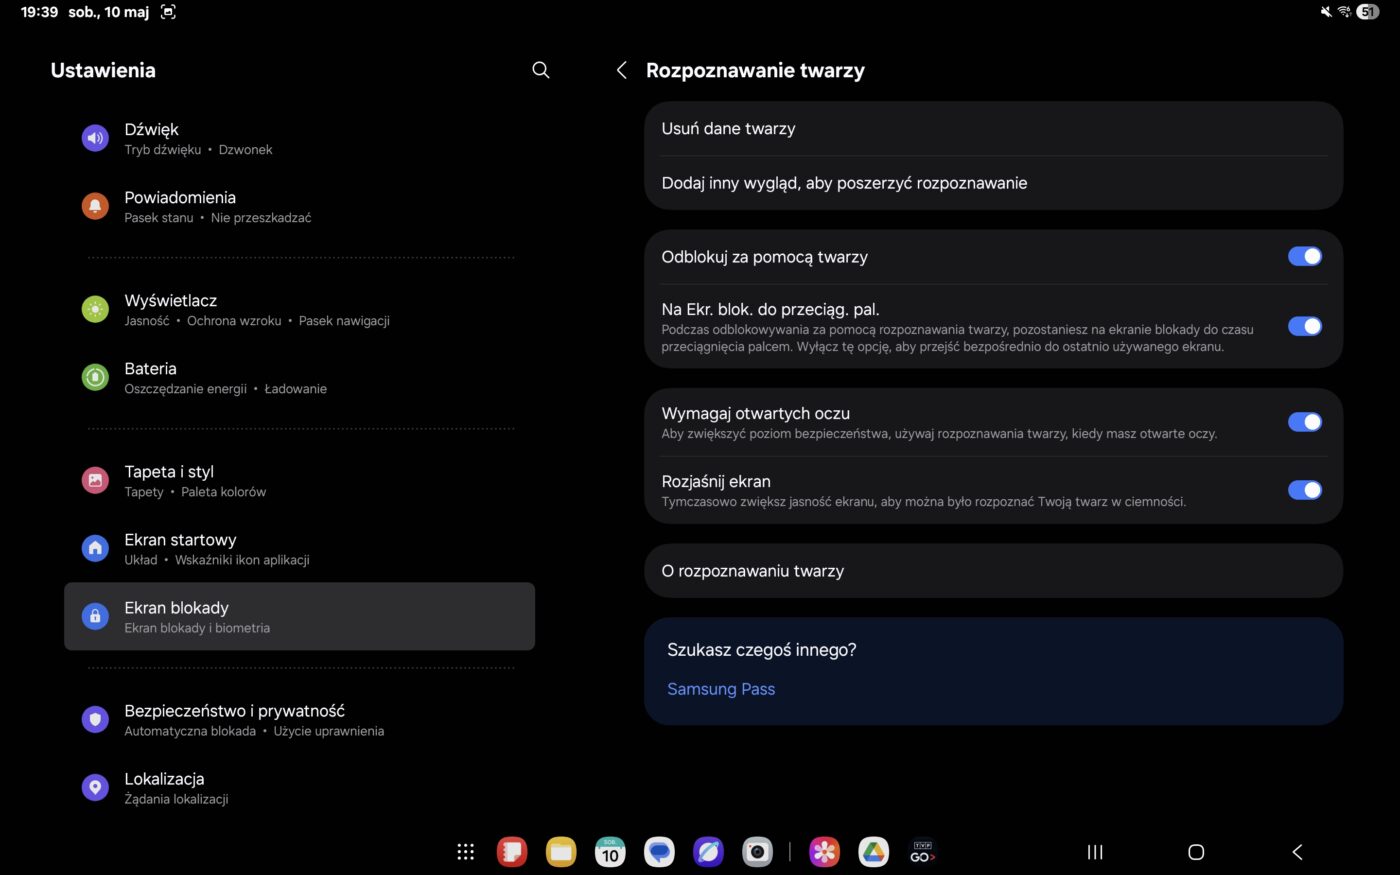The image size is (1400, 875).
Task: Open the apps drawer grid icon
Action: point(465,852)
